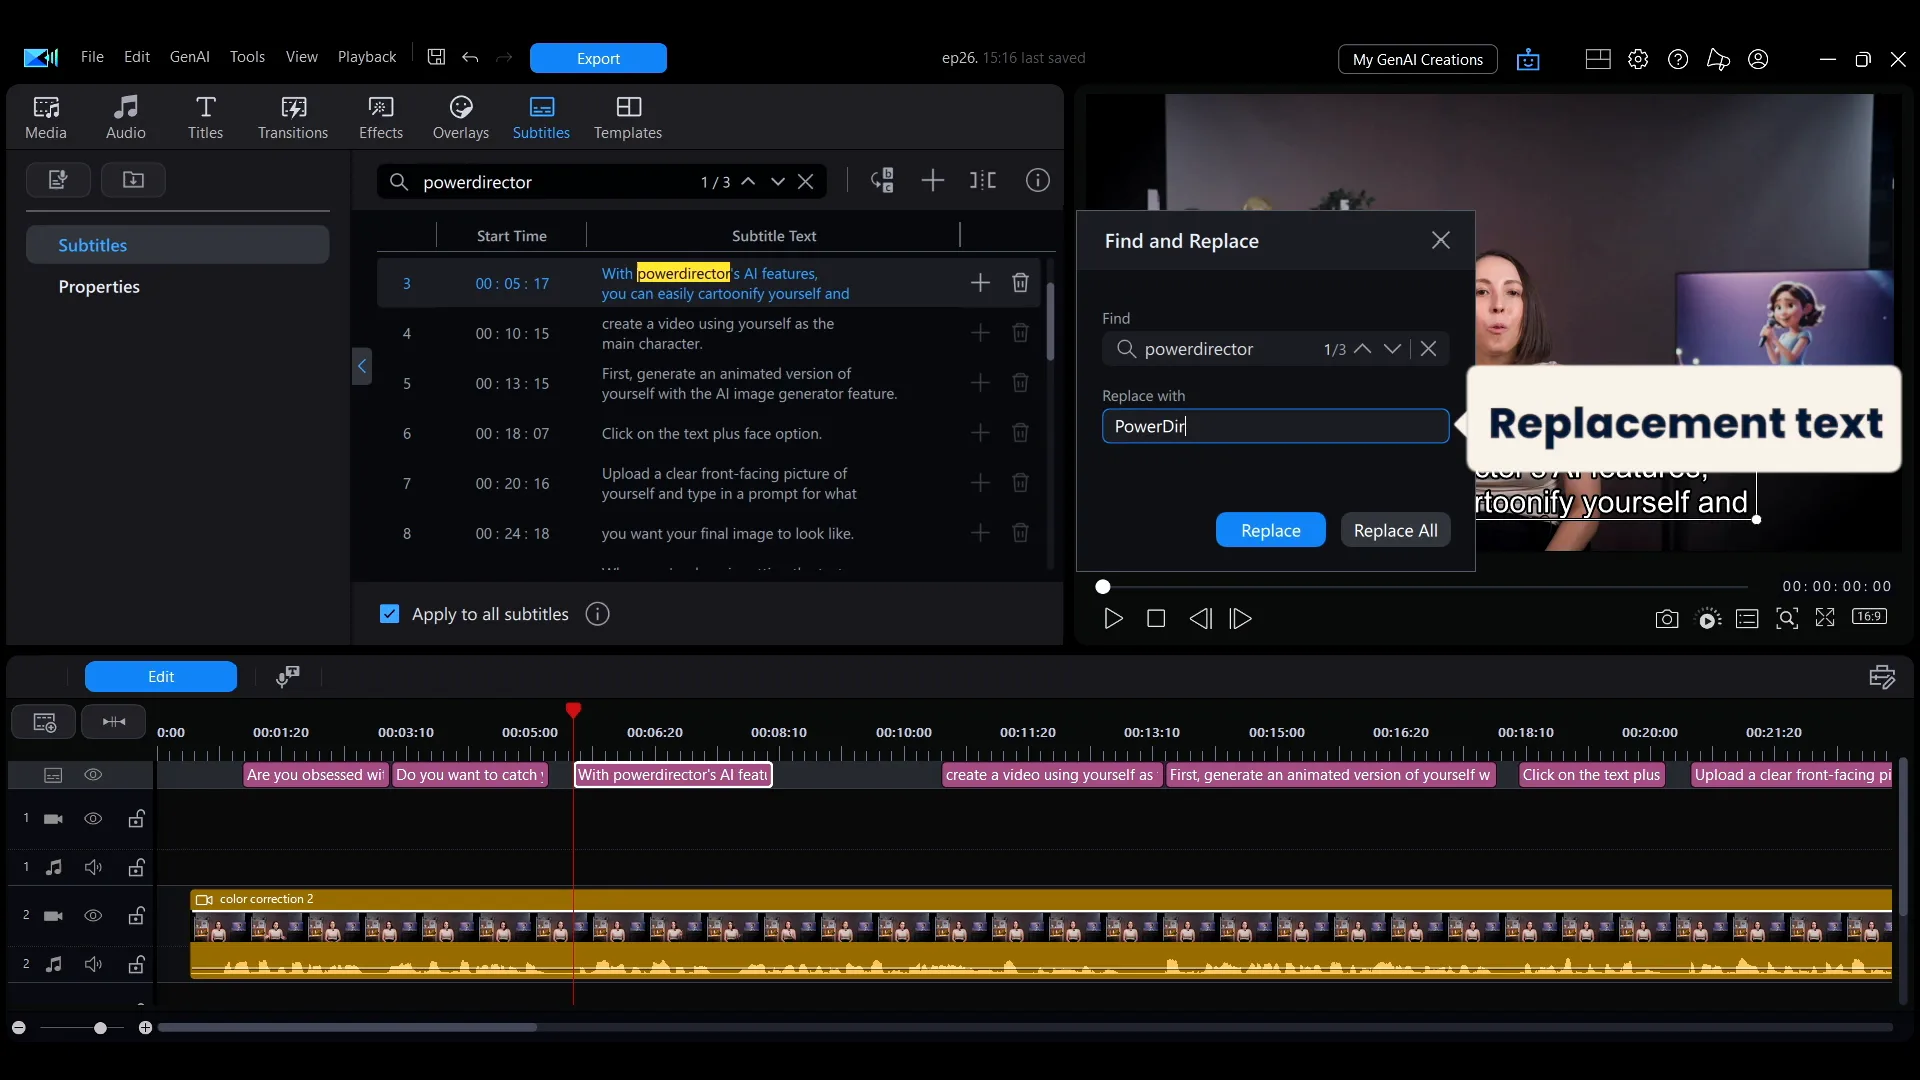Go to next match in Find and Replace
The width and height of the screenshot is (1920, 1080).
click(1392, 349)
